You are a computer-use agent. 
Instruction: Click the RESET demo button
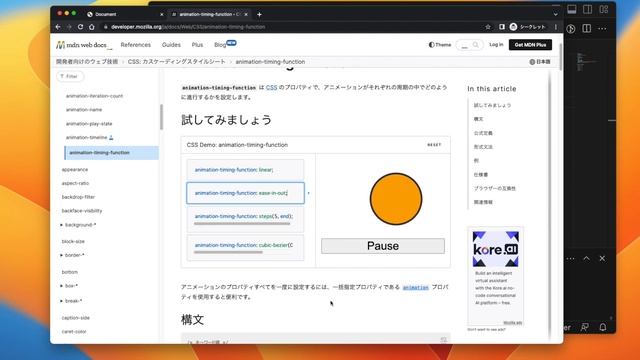(x=434, y=145)
